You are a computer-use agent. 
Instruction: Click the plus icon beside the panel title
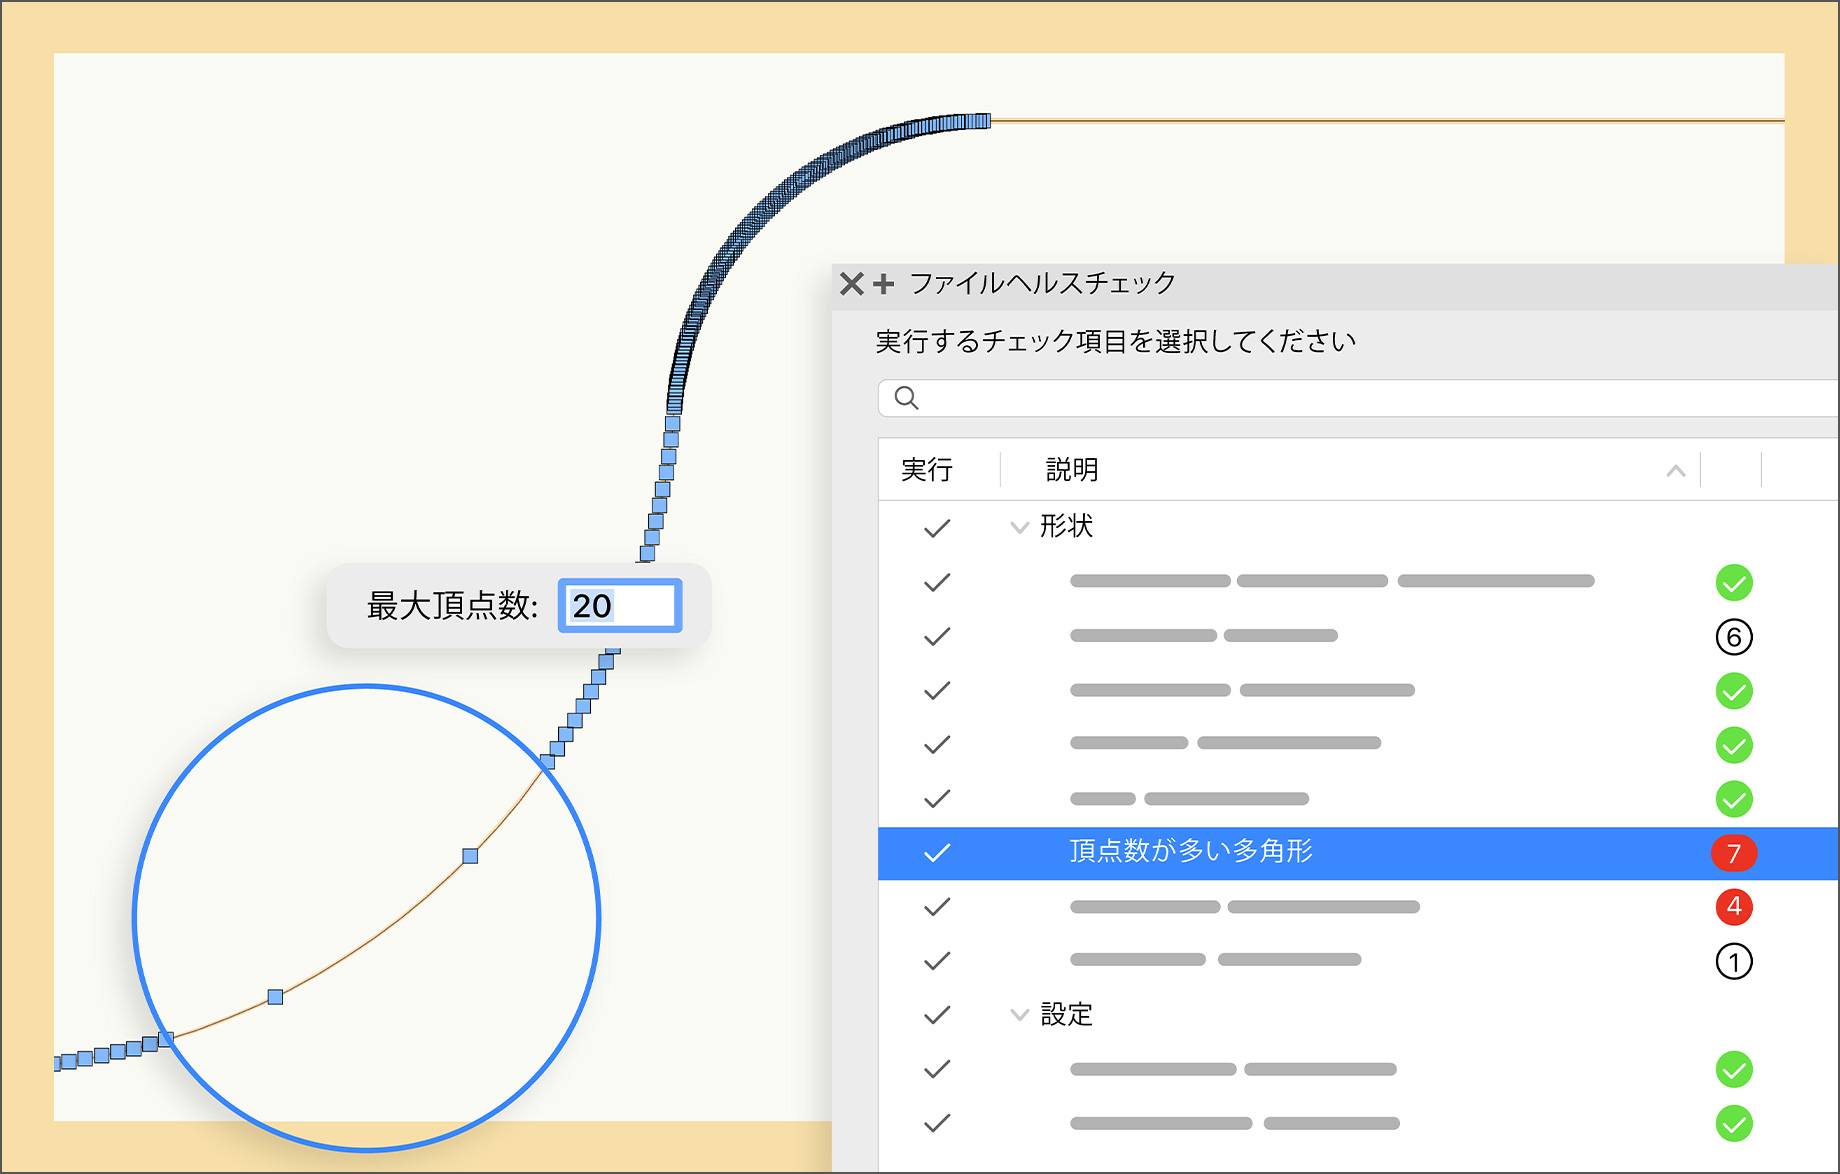tap(883, 284)
